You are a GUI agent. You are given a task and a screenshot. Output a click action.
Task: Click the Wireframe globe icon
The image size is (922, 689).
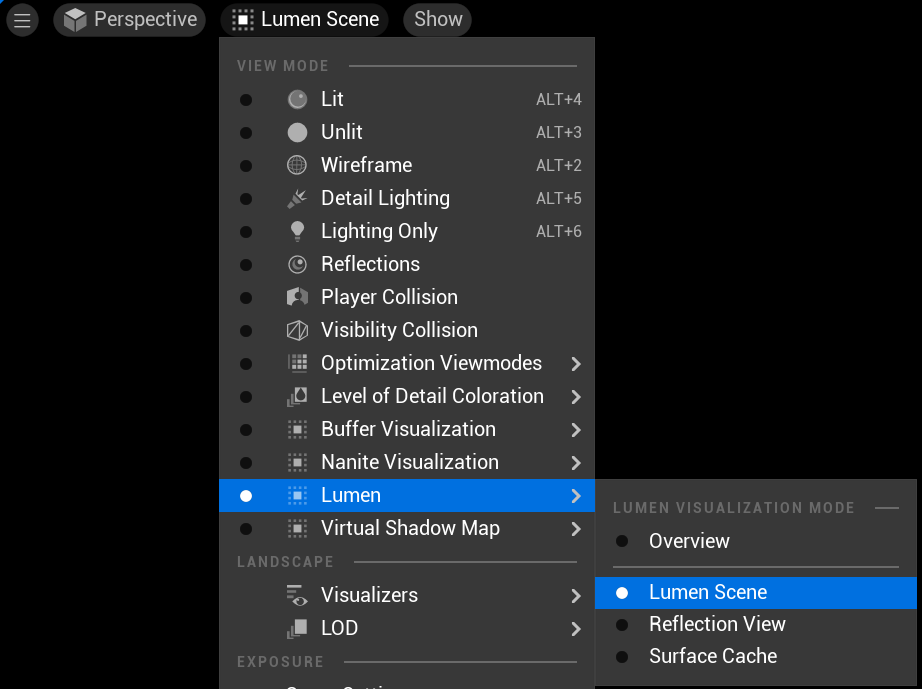coord(297,165)
